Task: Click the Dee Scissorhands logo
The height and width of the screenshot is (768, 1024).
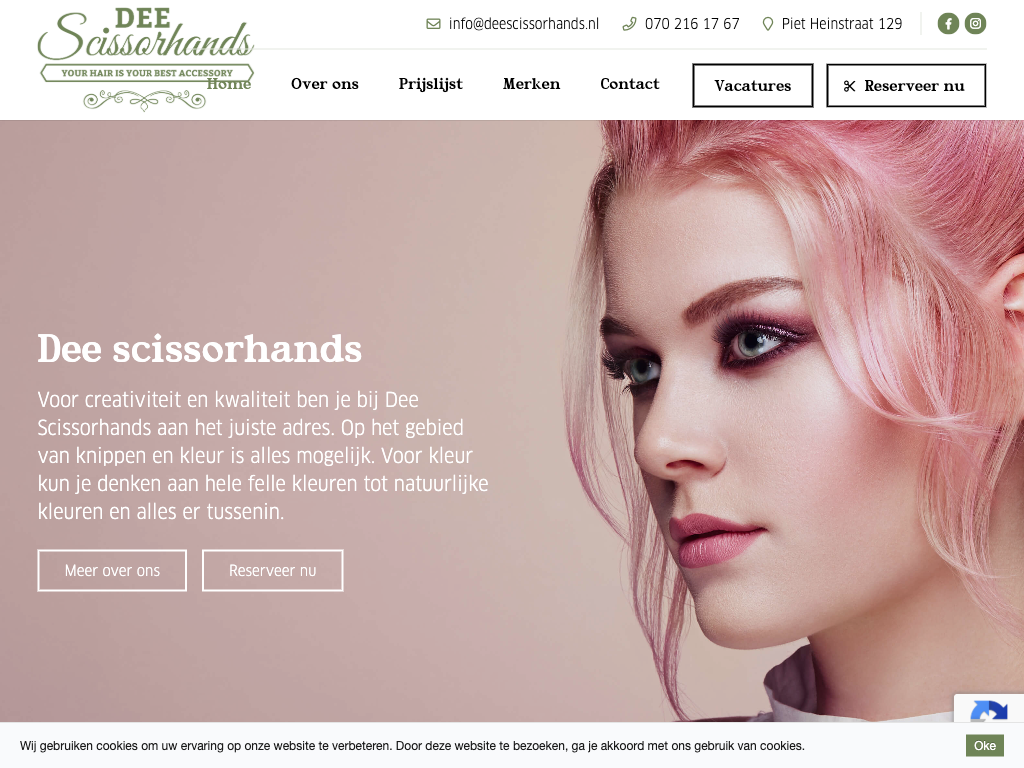Action: click(146, 59)
